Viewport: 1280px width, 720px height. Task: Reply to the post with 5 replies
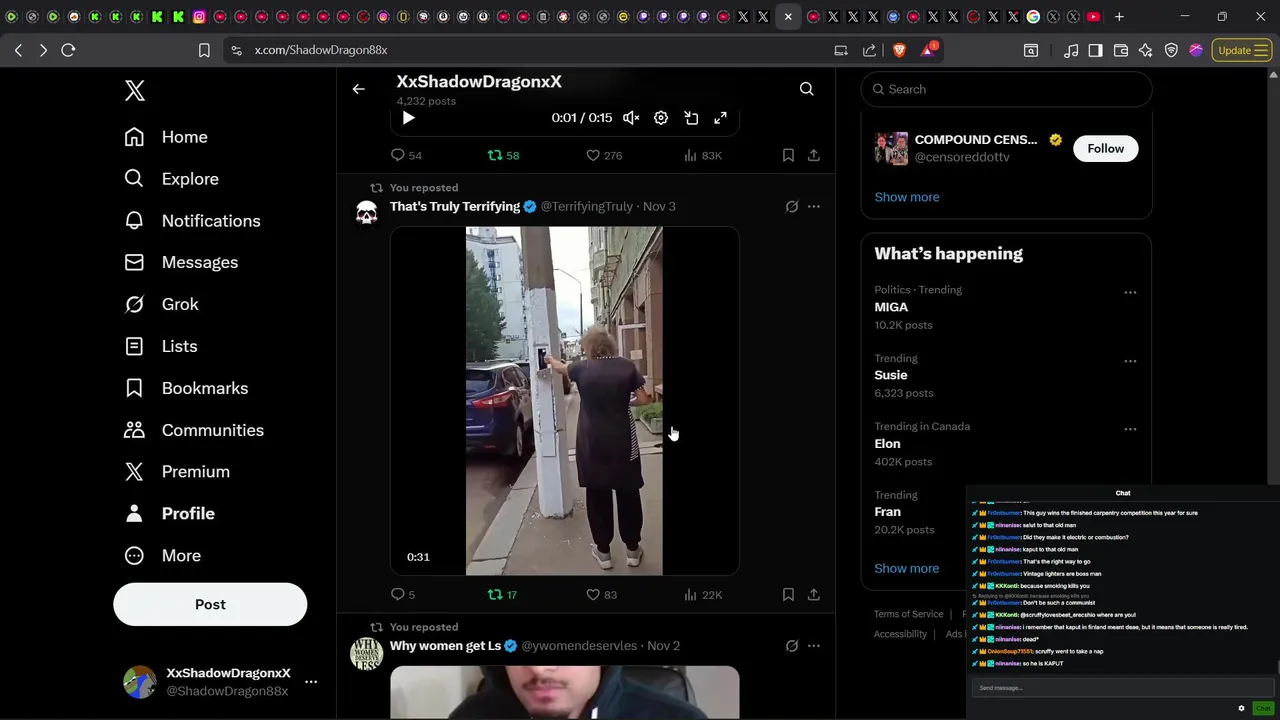pyautogui.click(x=403, y=594)
